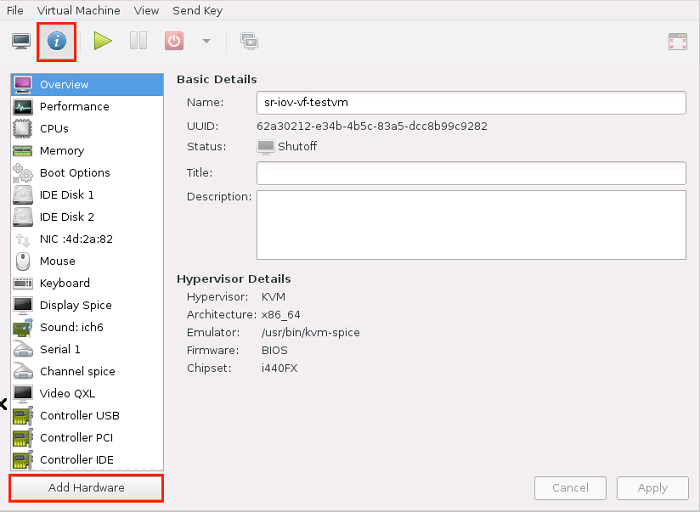Screen dimensions: 700x512
Task: Select Display Spice entry
Action: tap(87, 305)
